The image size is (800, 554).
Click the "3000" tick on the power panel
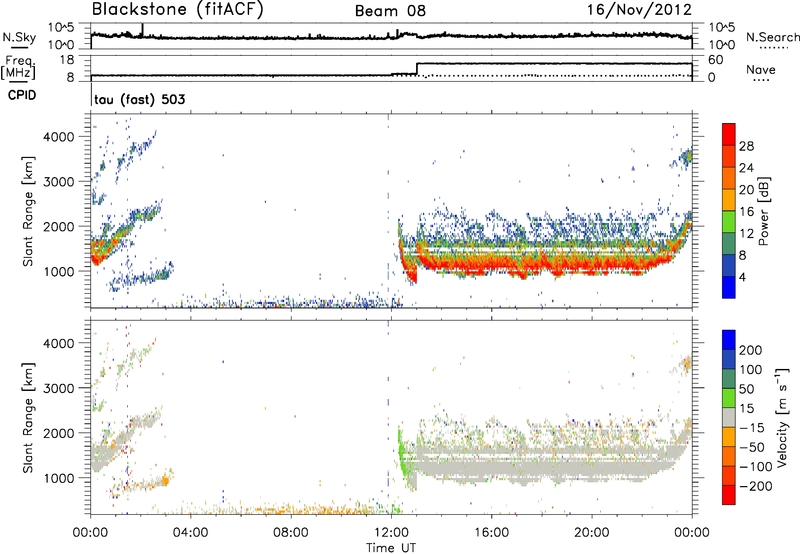click(58, 182)
